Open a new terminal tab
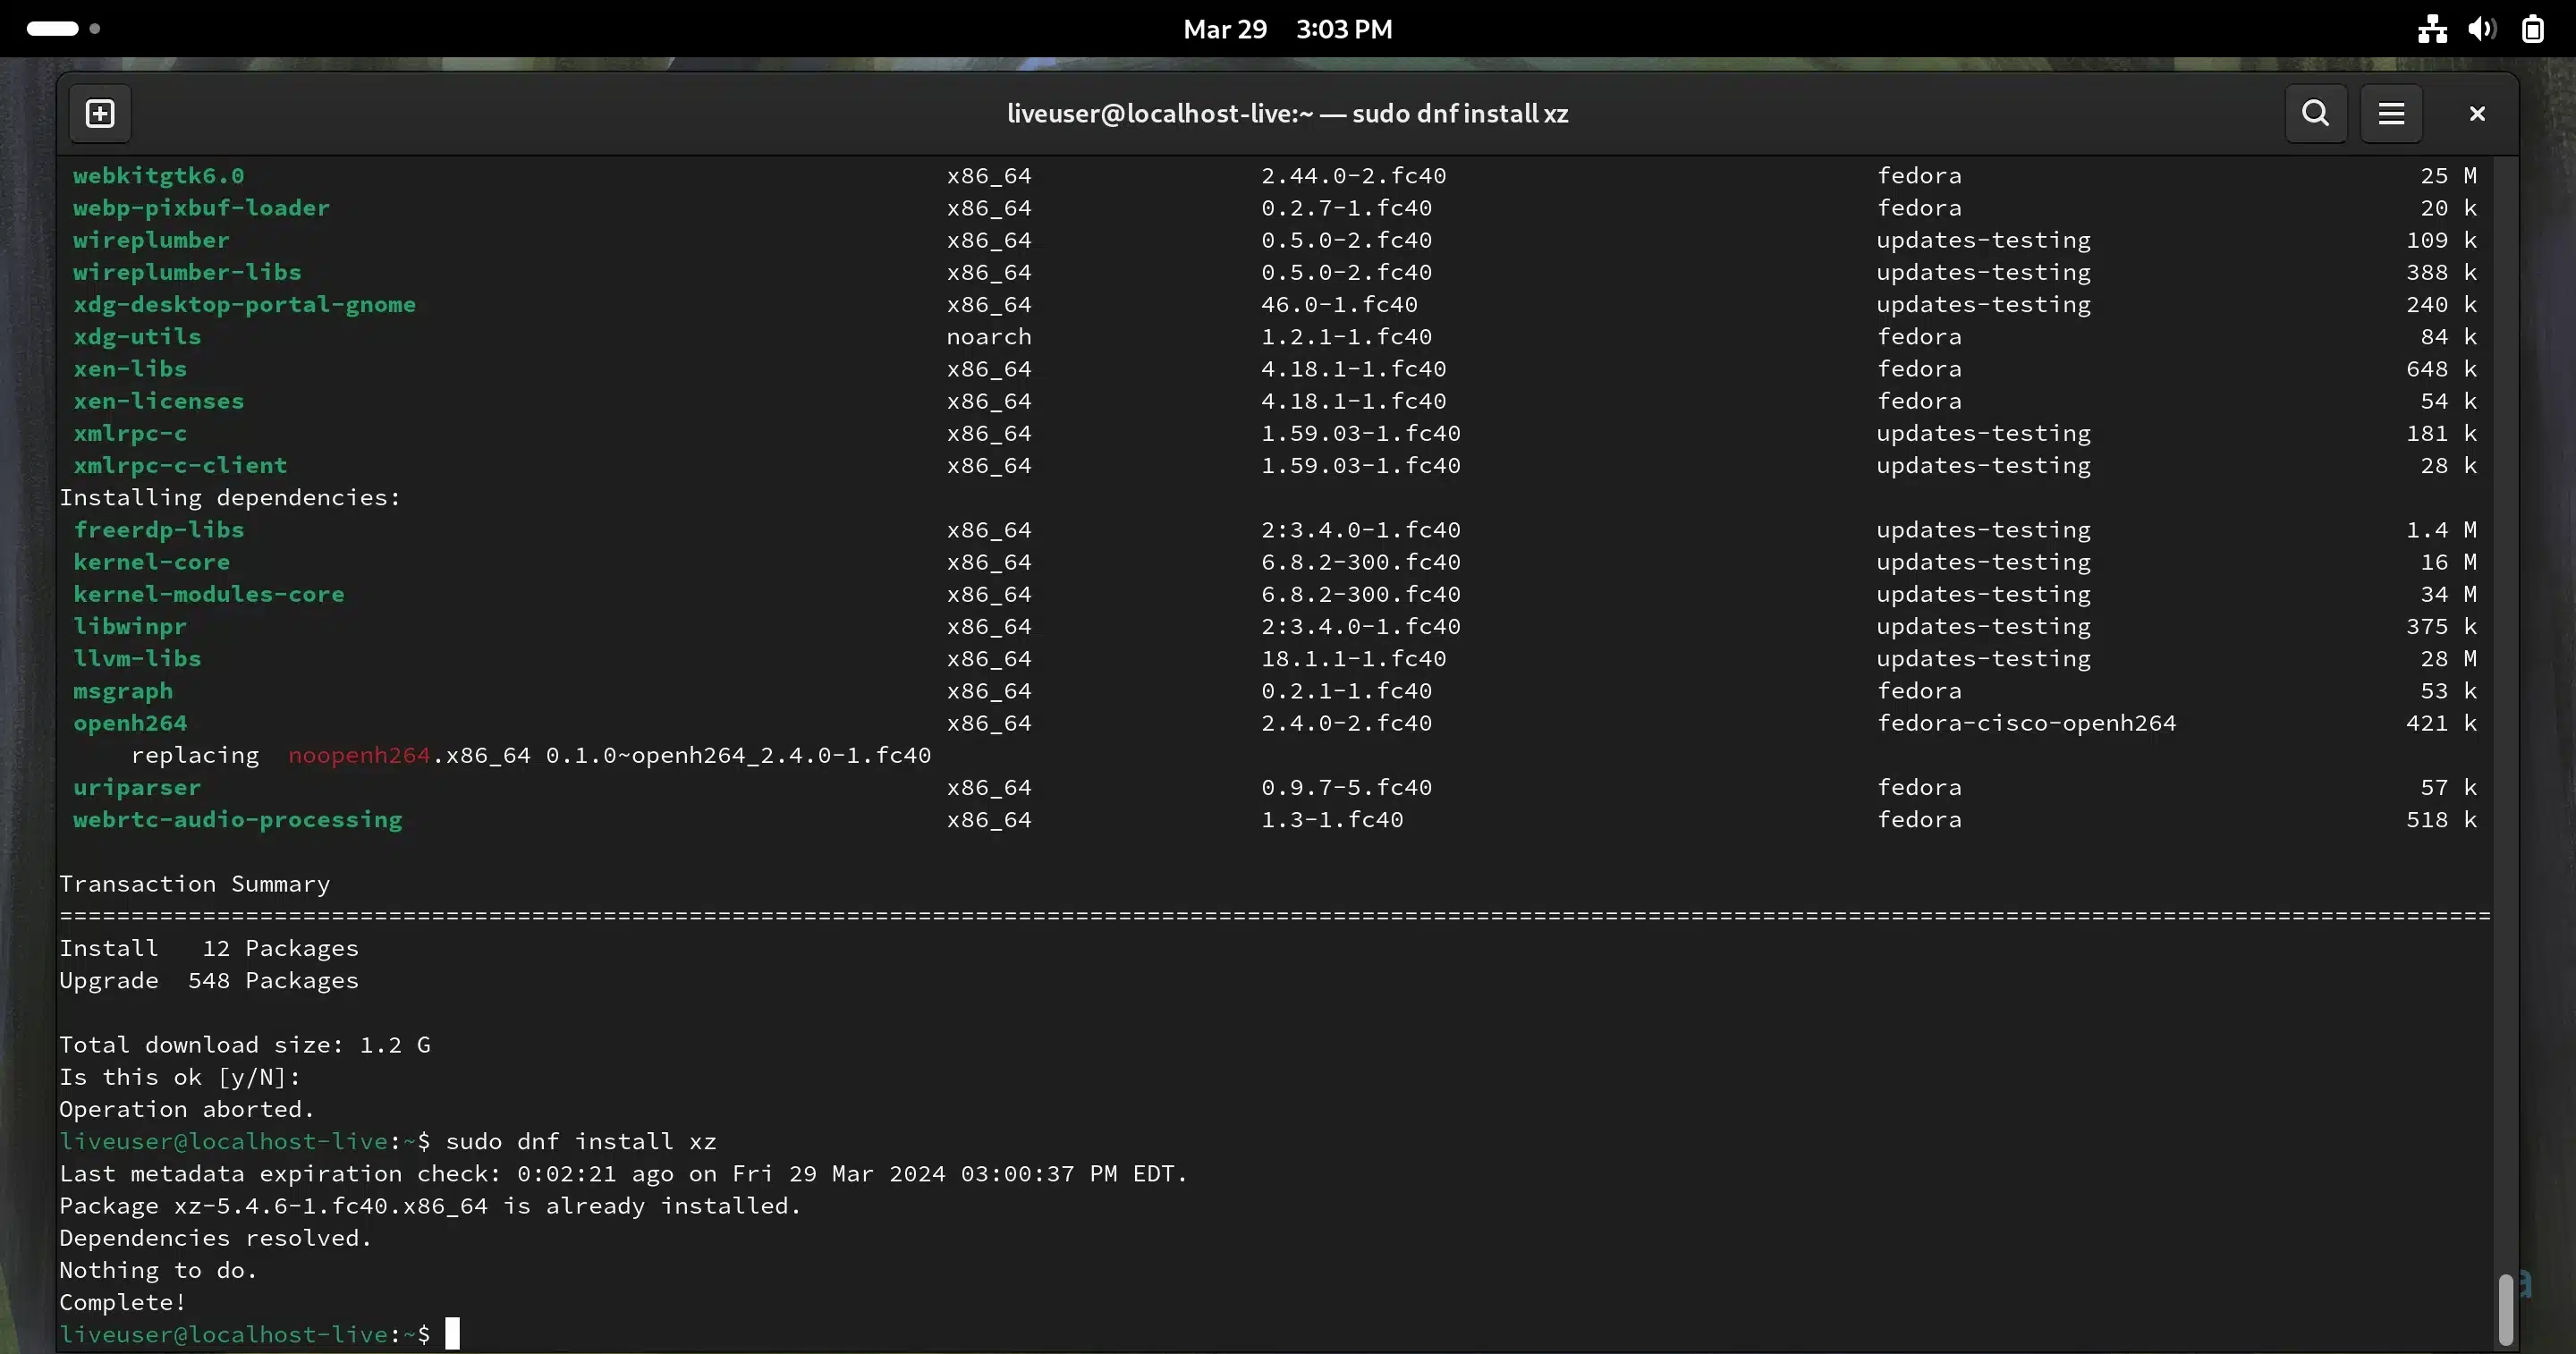This screenshot has width=2576, height=1354. 100,114
